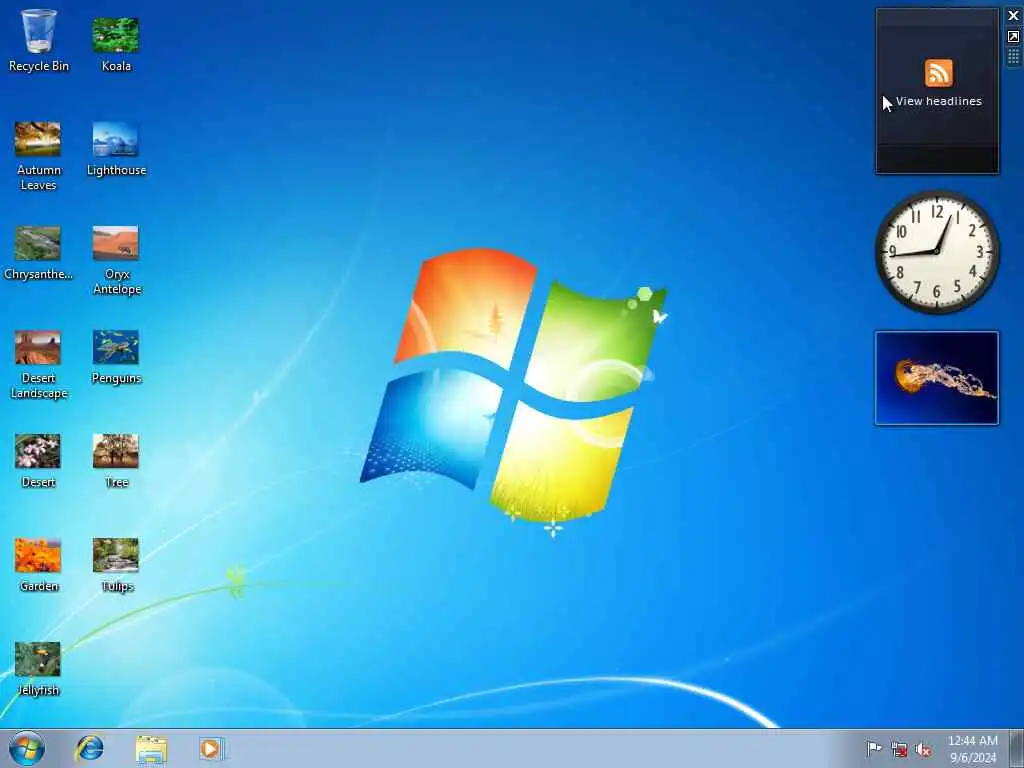Select the Chrysanthemum picture icon

tap(38, 253)
